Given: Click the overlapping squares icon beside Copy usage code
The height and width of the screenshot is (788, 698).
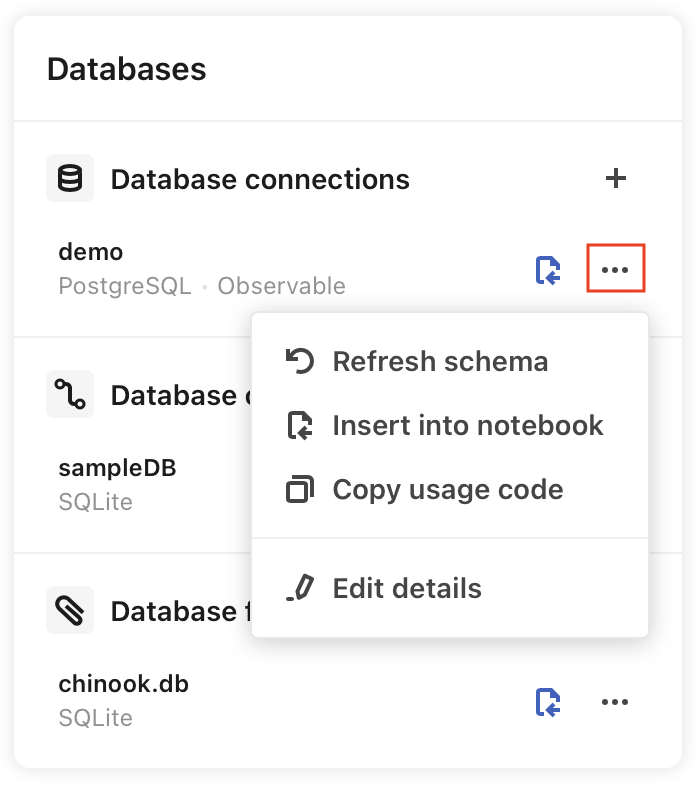Looking at the screenshot, I should [300, 489].
